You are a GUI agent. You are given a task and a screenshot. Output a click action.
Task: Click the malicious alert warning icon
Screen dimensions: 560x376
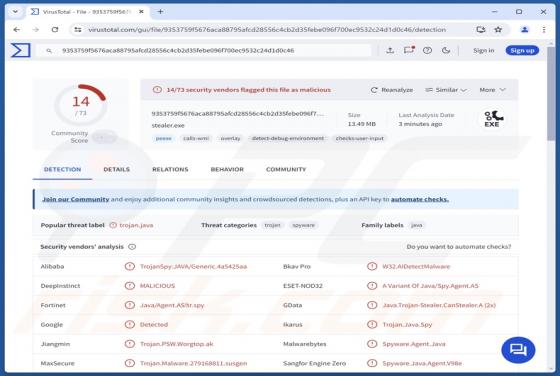157,90
